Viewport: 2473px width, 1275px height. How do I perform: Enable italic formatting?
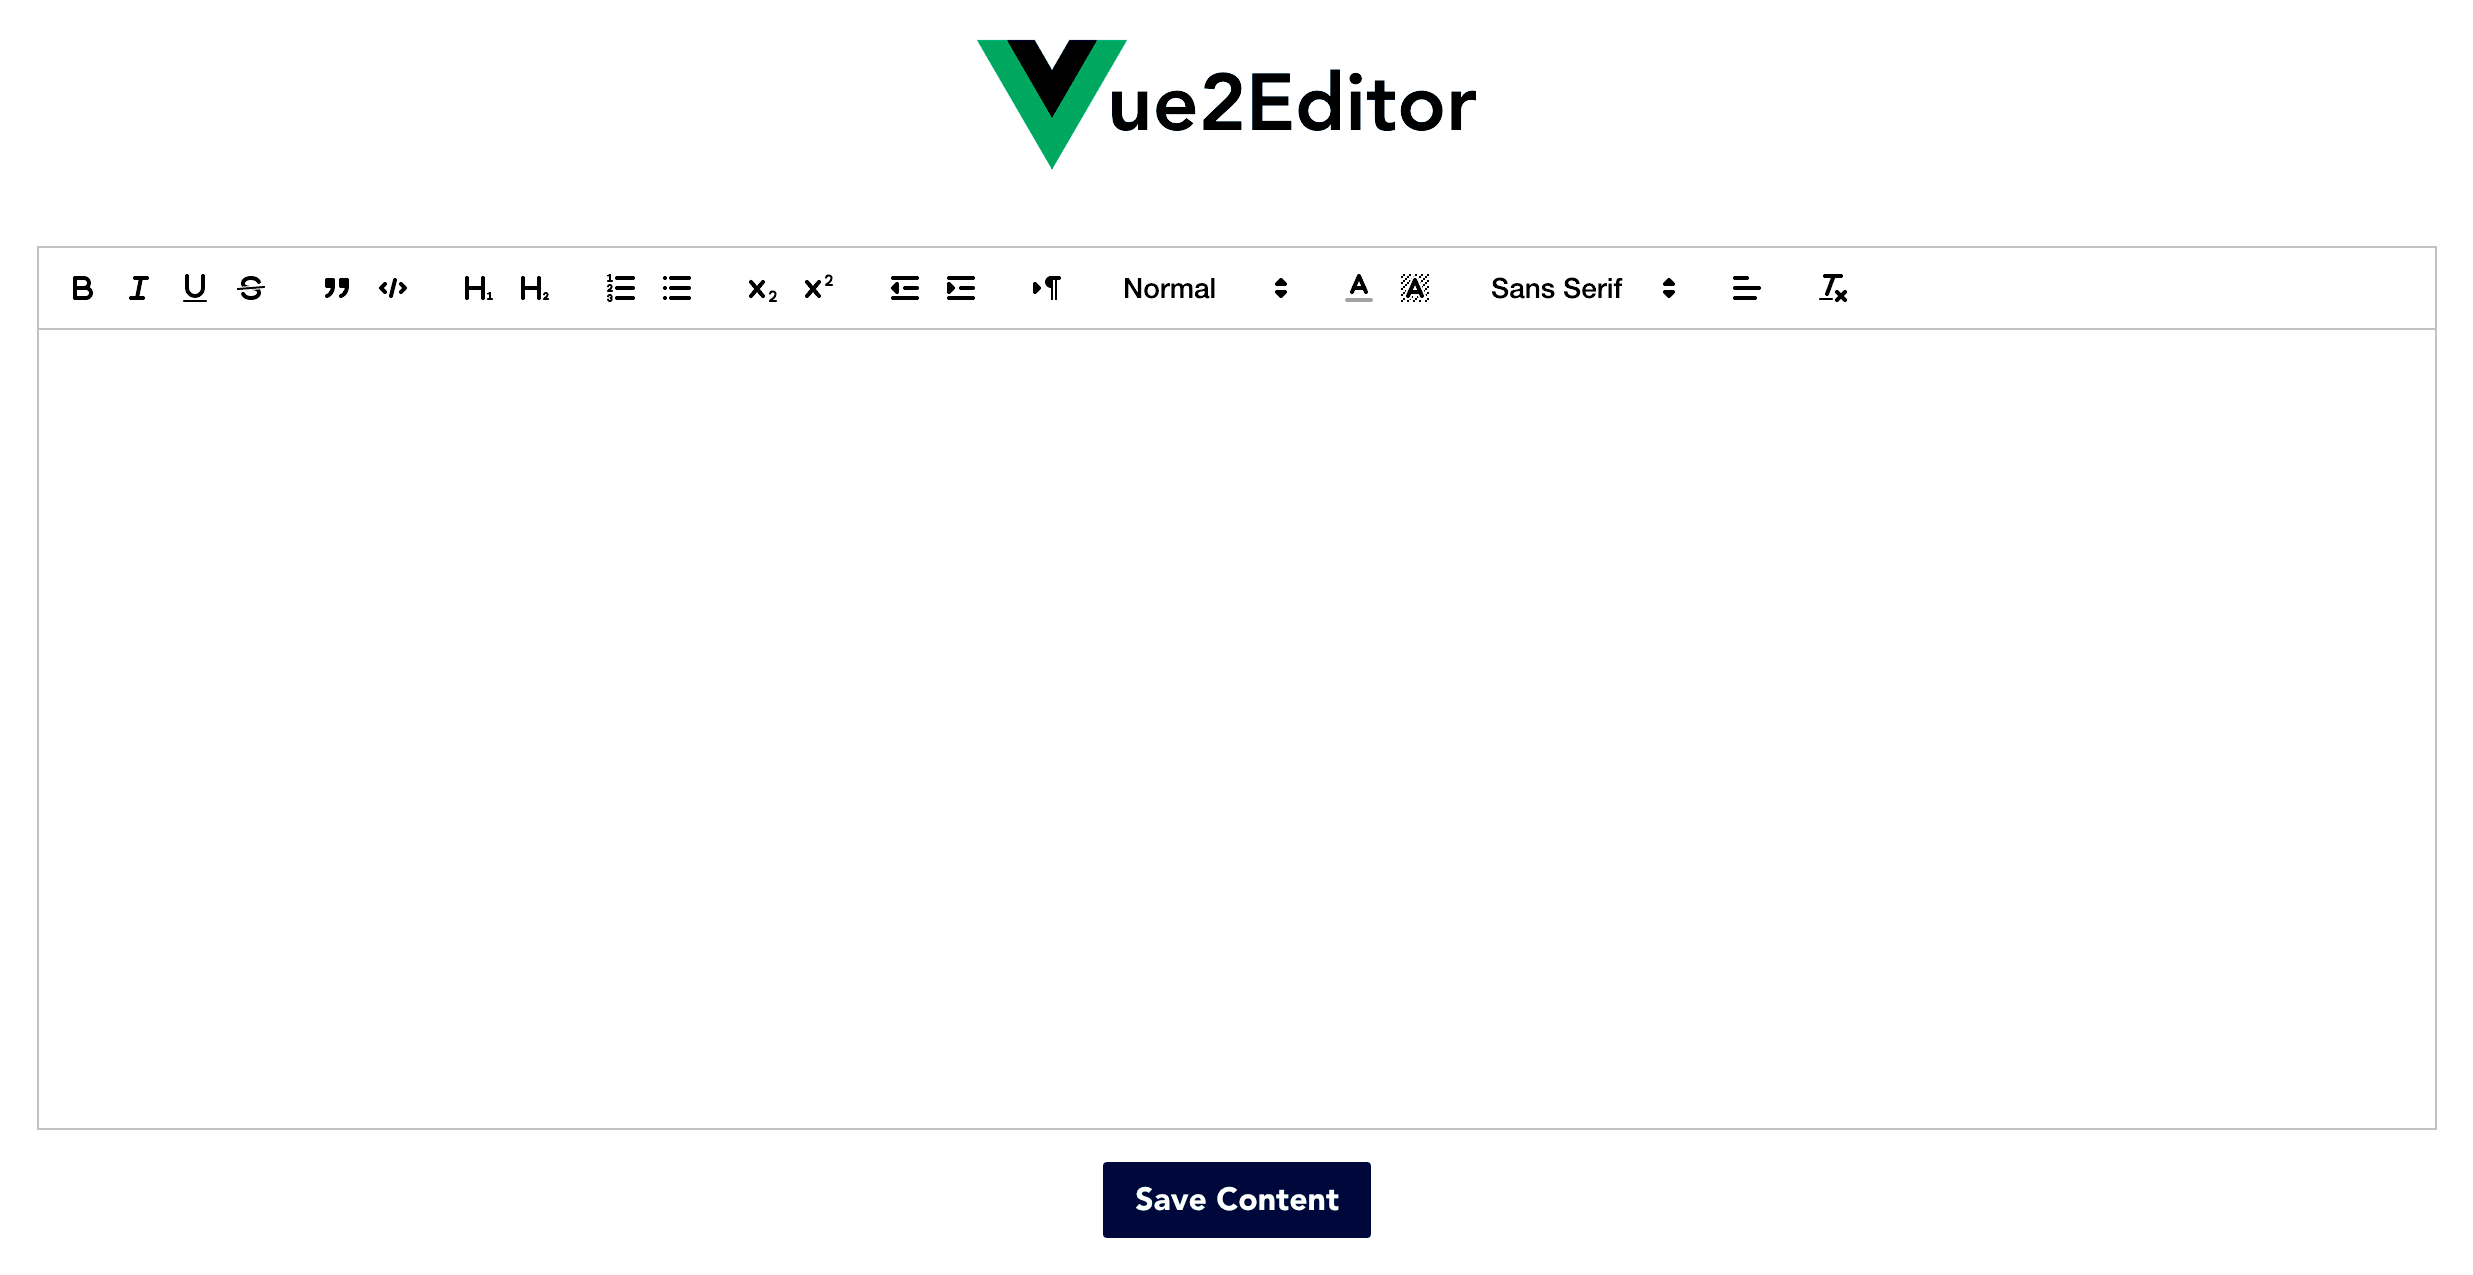click(x=140, y=288)
